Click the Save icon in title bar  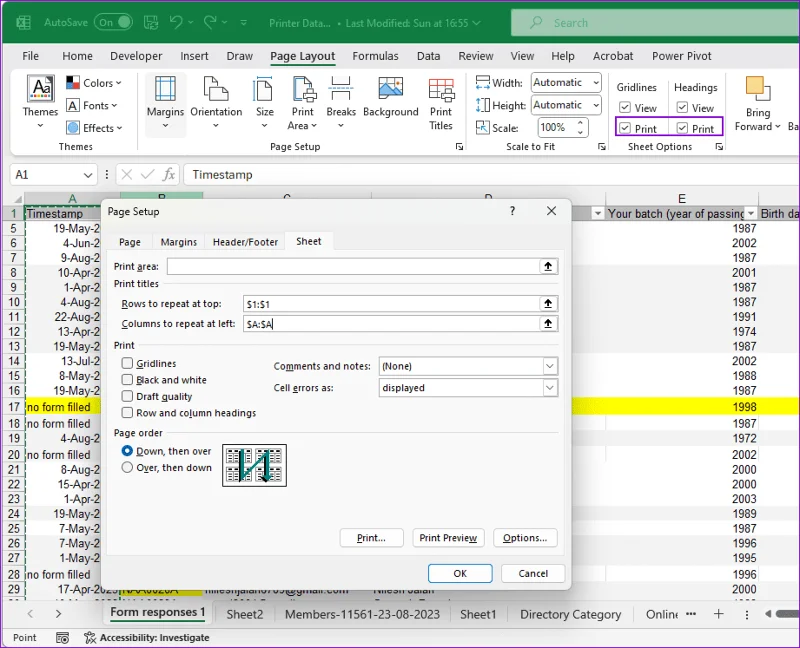(x=151, y=22)
